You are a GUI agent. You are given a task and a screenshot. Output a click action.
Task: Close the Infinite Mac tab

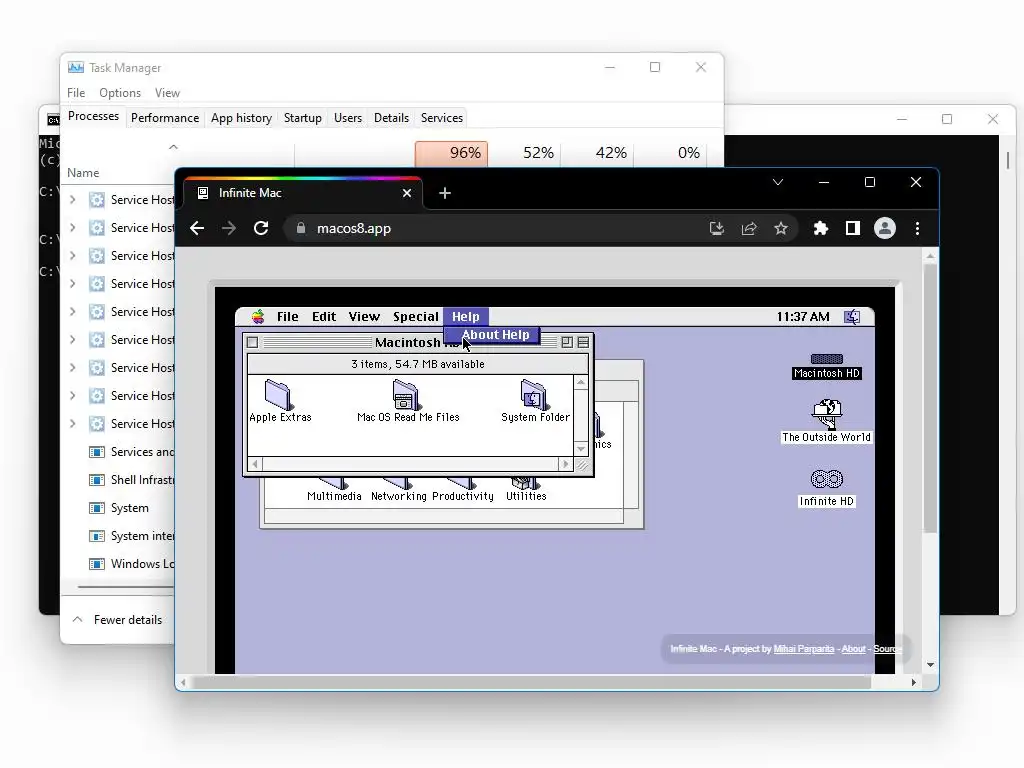point(407,193)
